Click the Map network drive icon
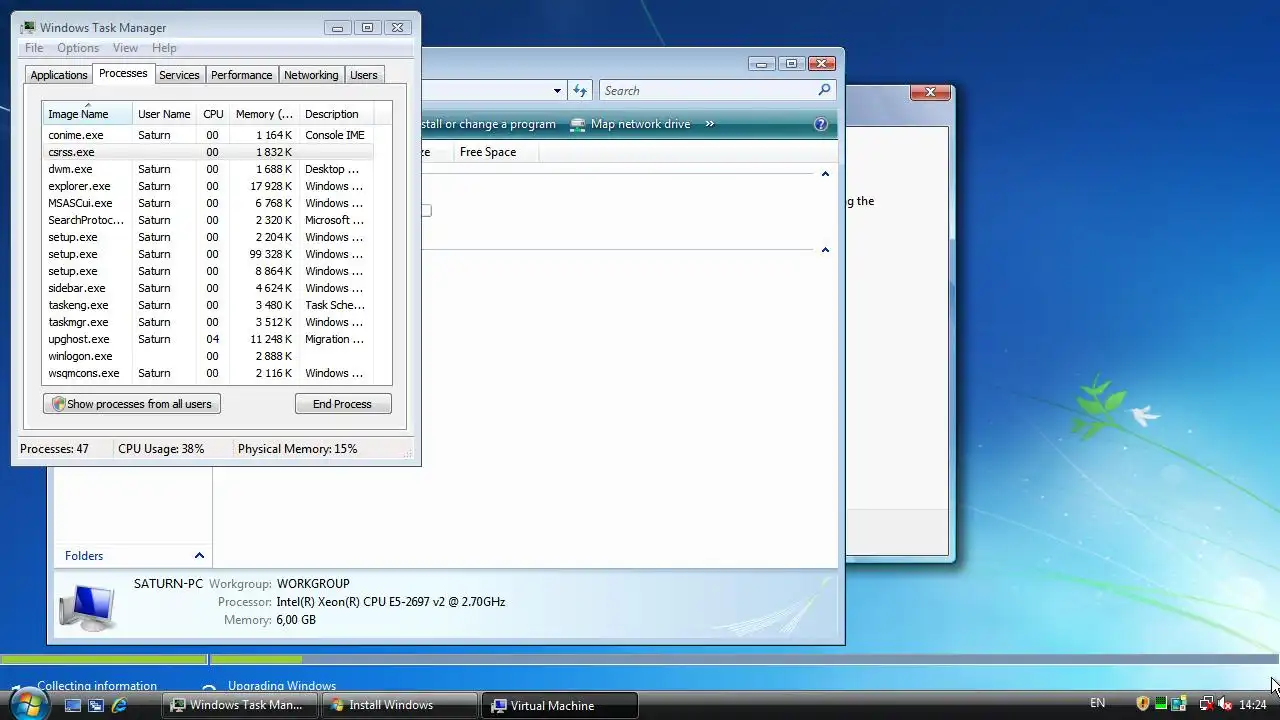Screen dimensions: 1280x720 point(578,124)
